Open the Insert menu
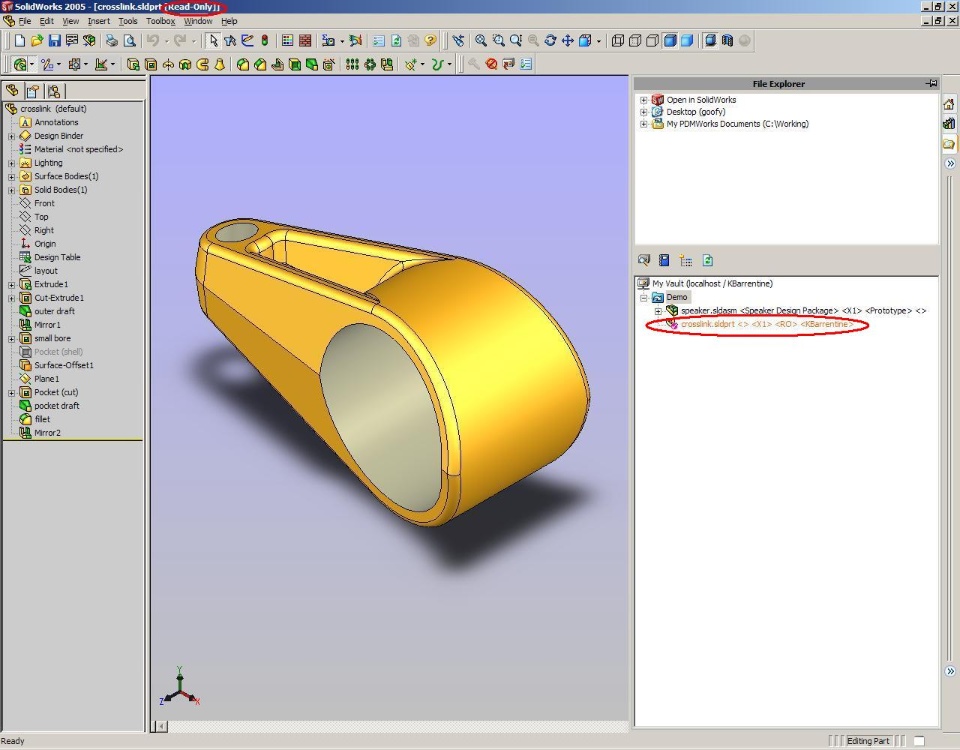 point(99,21)
